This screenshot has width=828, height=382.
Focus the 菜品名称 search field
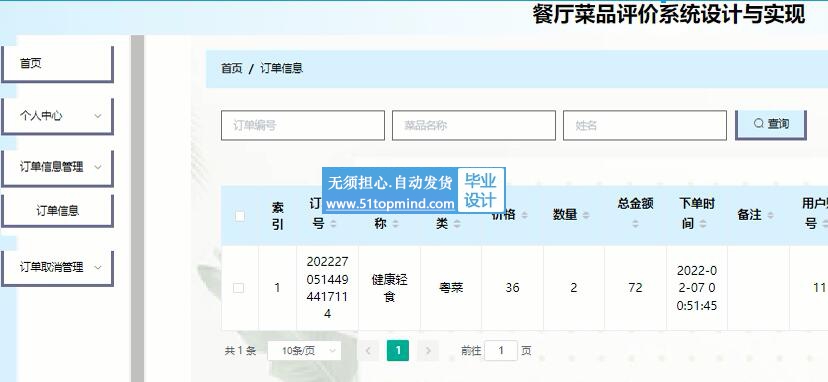point(474,125)
